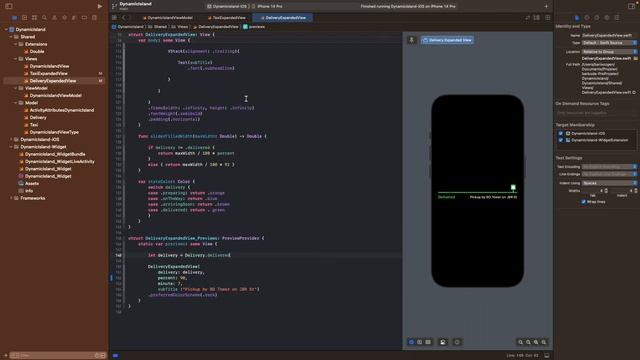Open DynamicIslandView file in navigator
Image resolution: width=640 pixels, height=360 pixels.
pyautogui.click(x=49, y=66)
